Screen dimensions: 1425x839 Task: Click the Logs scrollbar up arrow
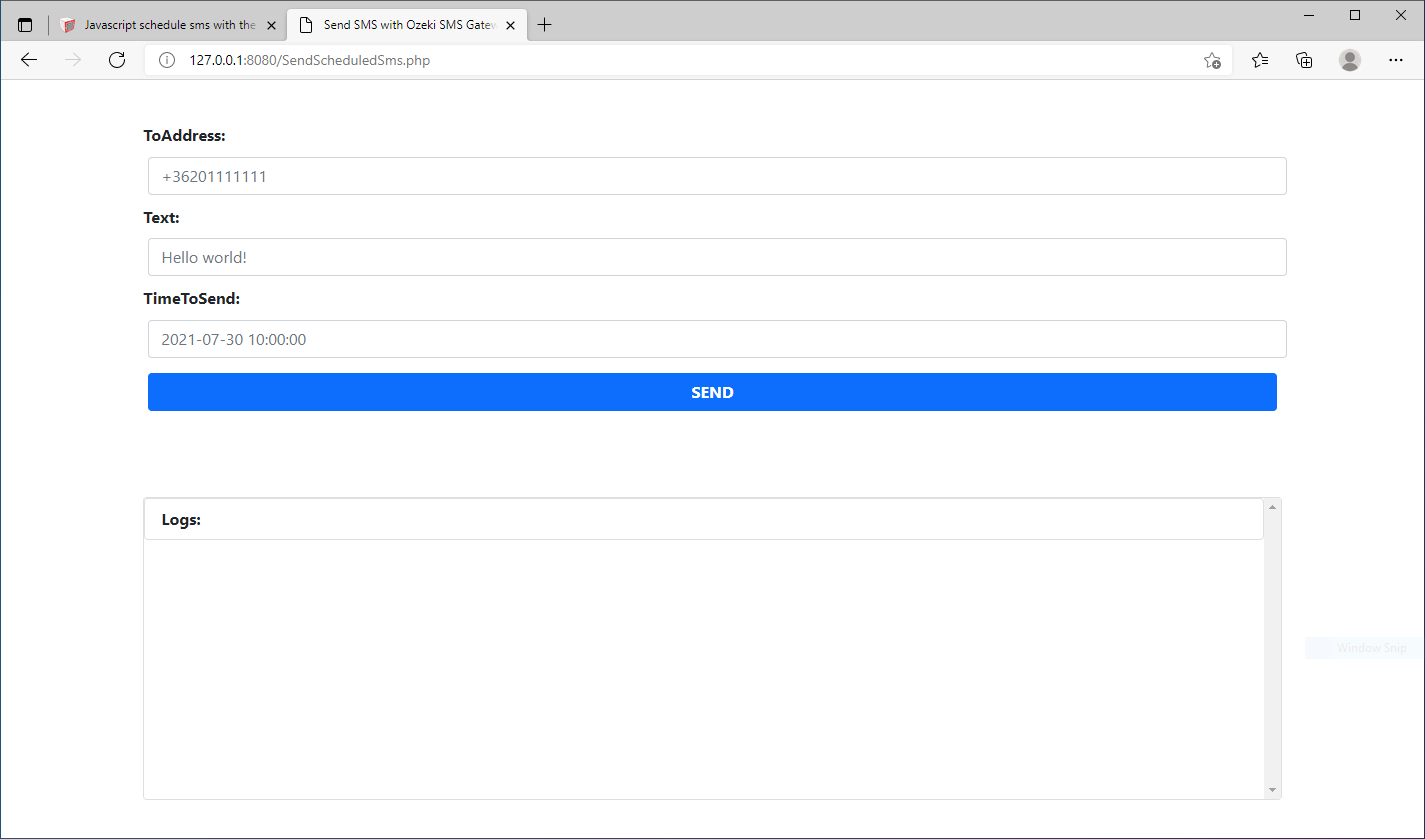coord(1273,507)
